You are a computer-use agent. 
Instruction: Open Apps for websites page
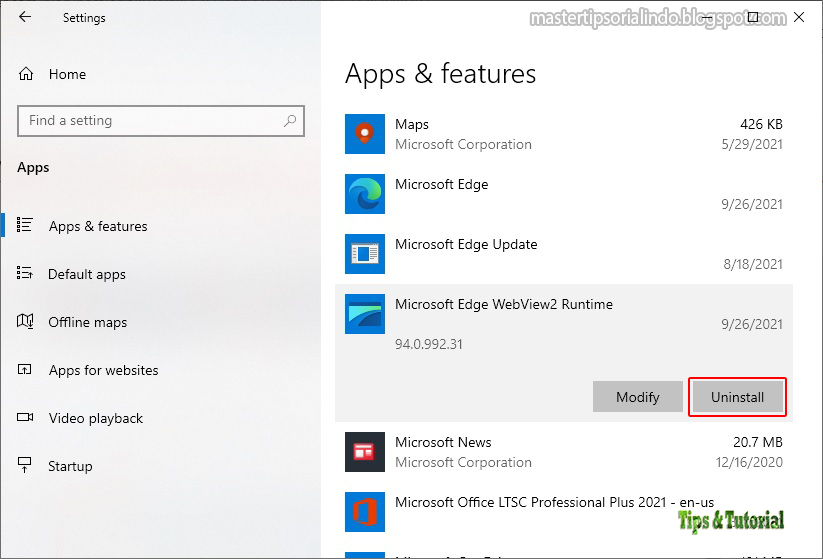[103, 370]
